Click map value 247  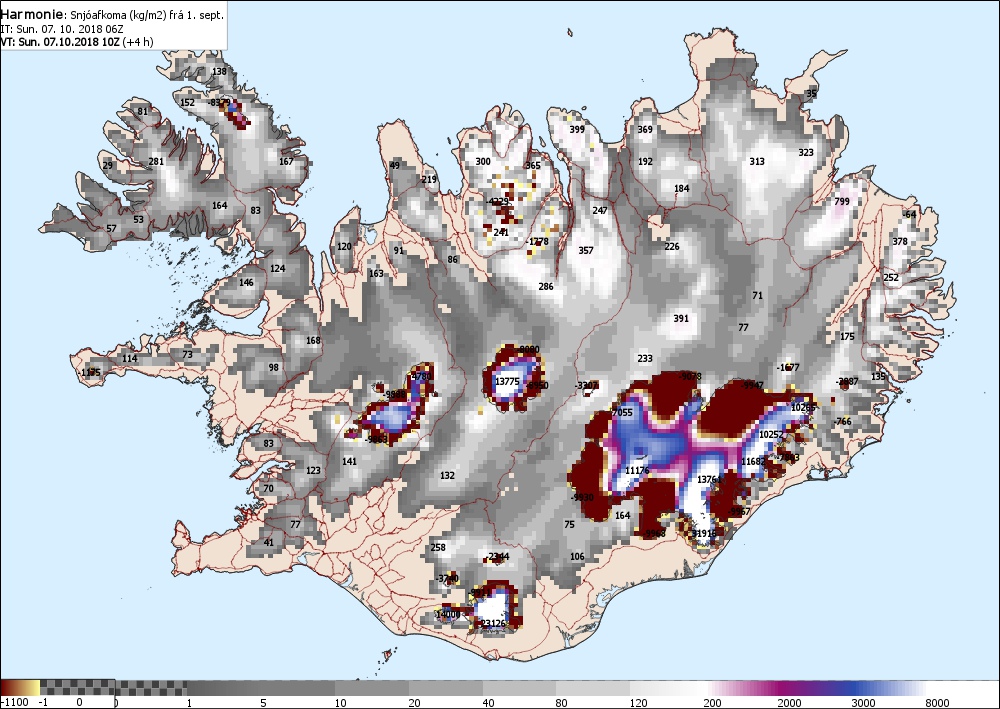click(599, 210)
